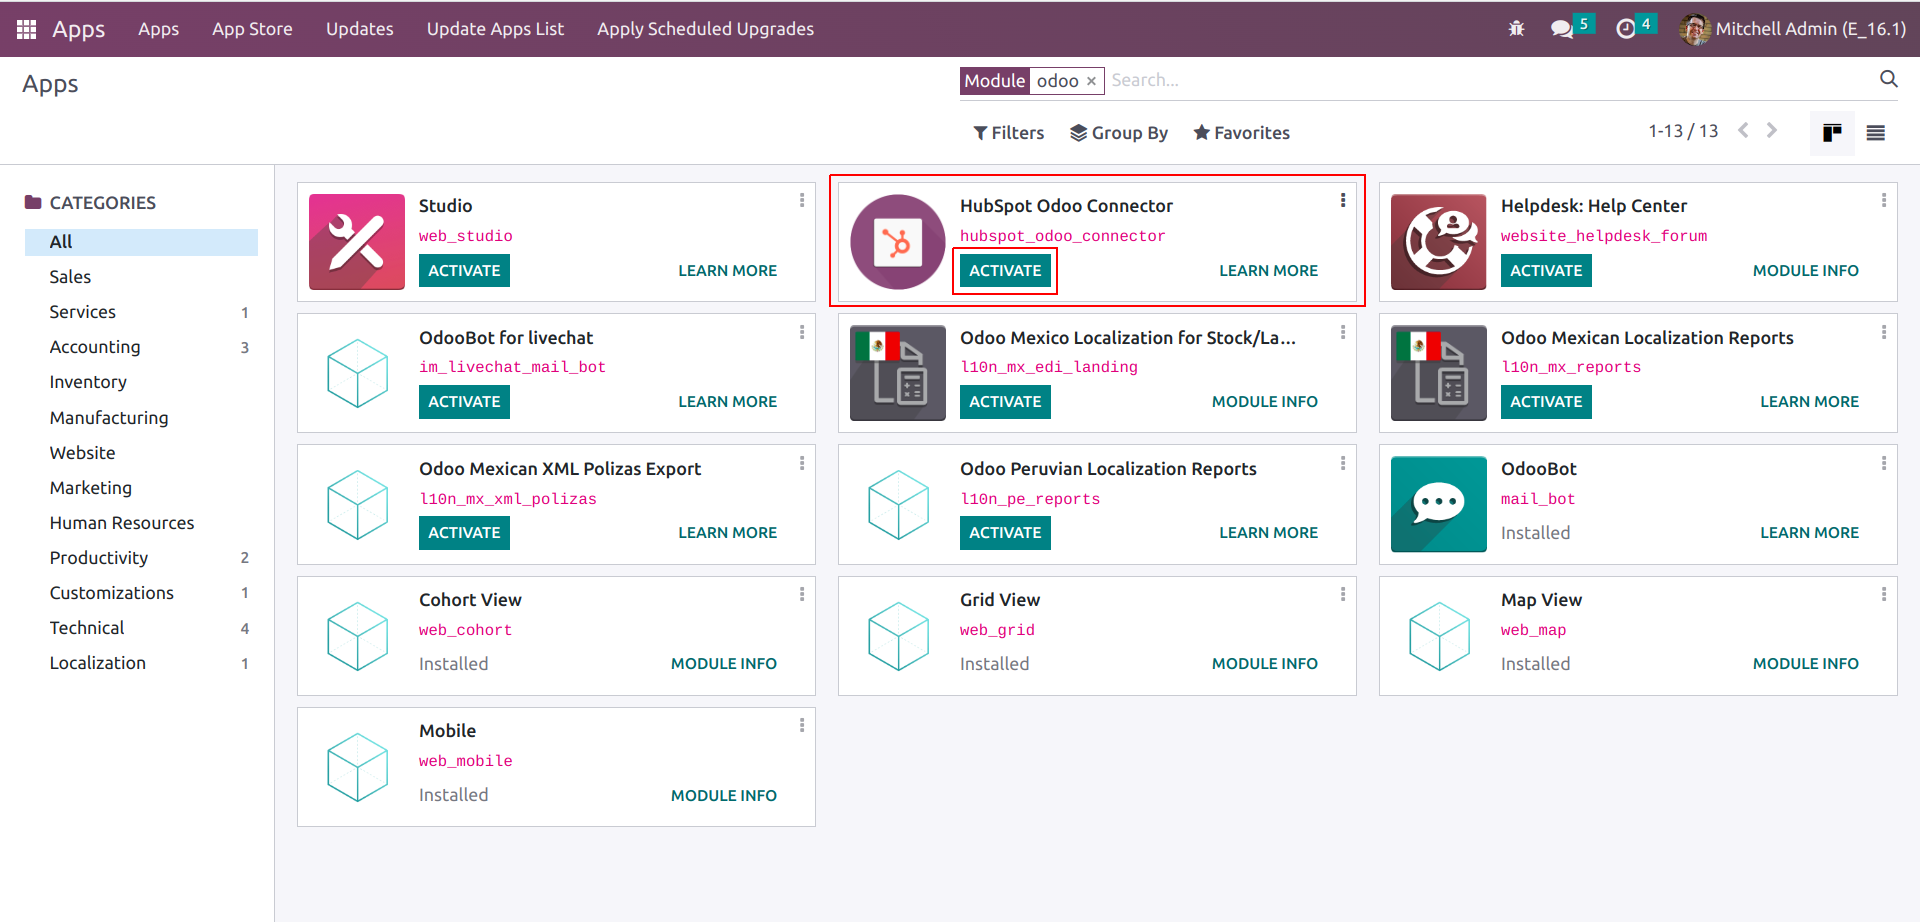Switch to list view
Viewport: 1920px width, 922px height.
1876,133
